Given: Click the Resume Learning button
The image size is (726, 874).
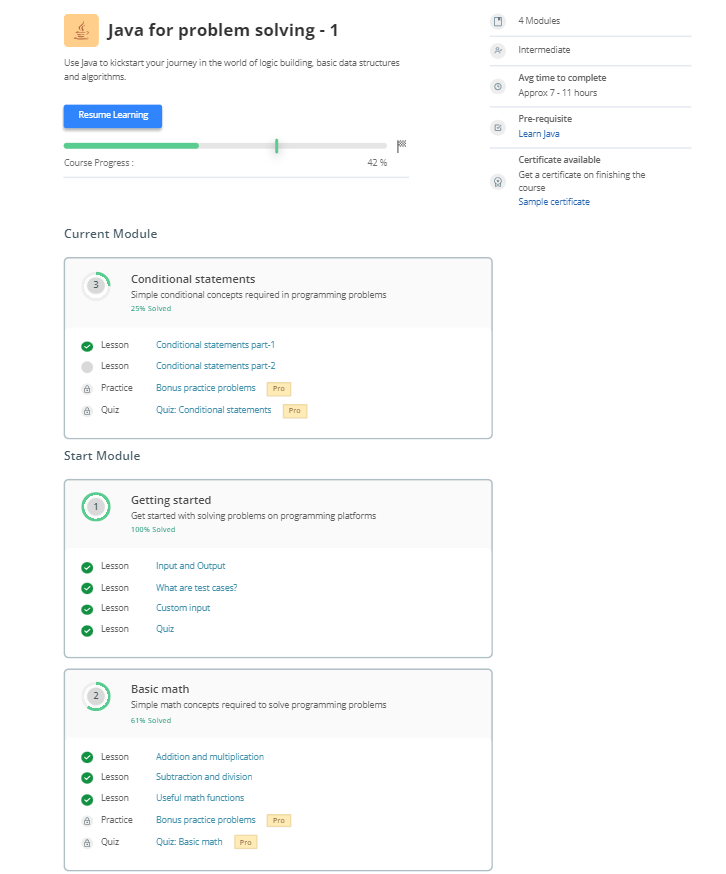Looking at the screenshot, I should [x=113, y=116].
